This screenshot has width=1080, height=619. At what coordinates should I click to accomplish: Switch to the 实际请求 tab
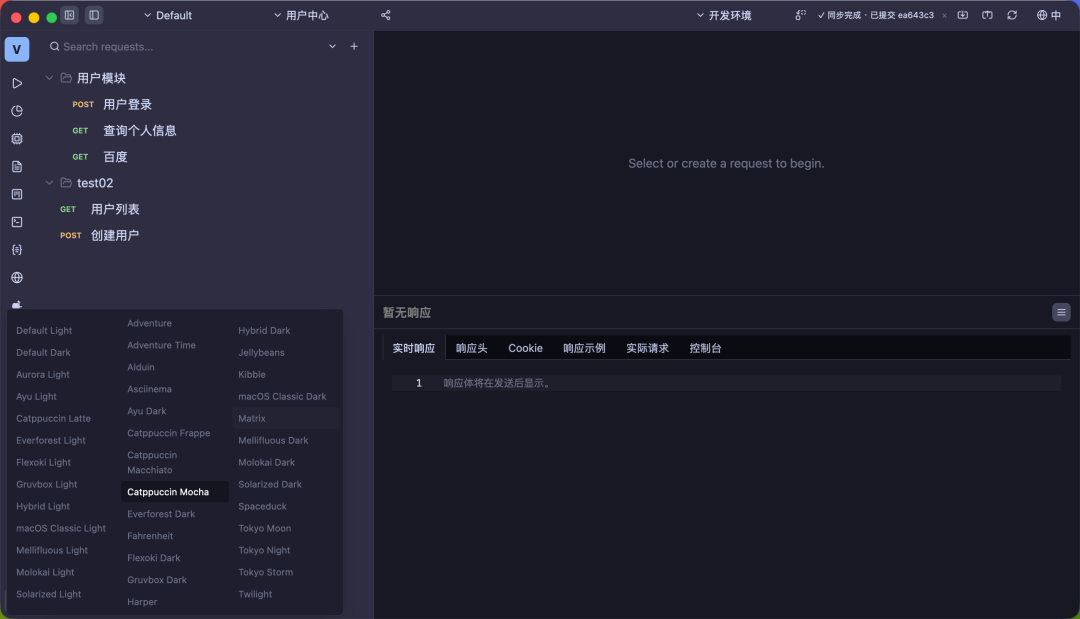click(647, 348)
